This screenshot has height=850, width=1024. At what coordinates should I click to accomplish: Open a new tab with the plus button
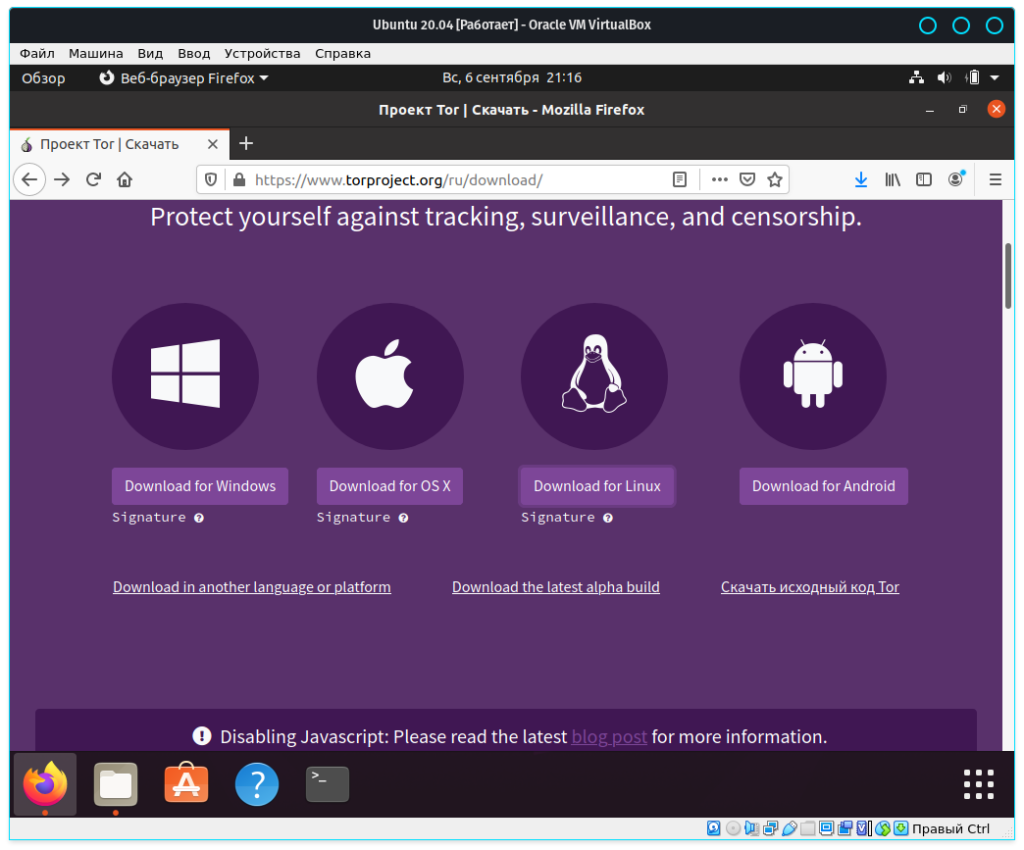click(x=246, y=143)
